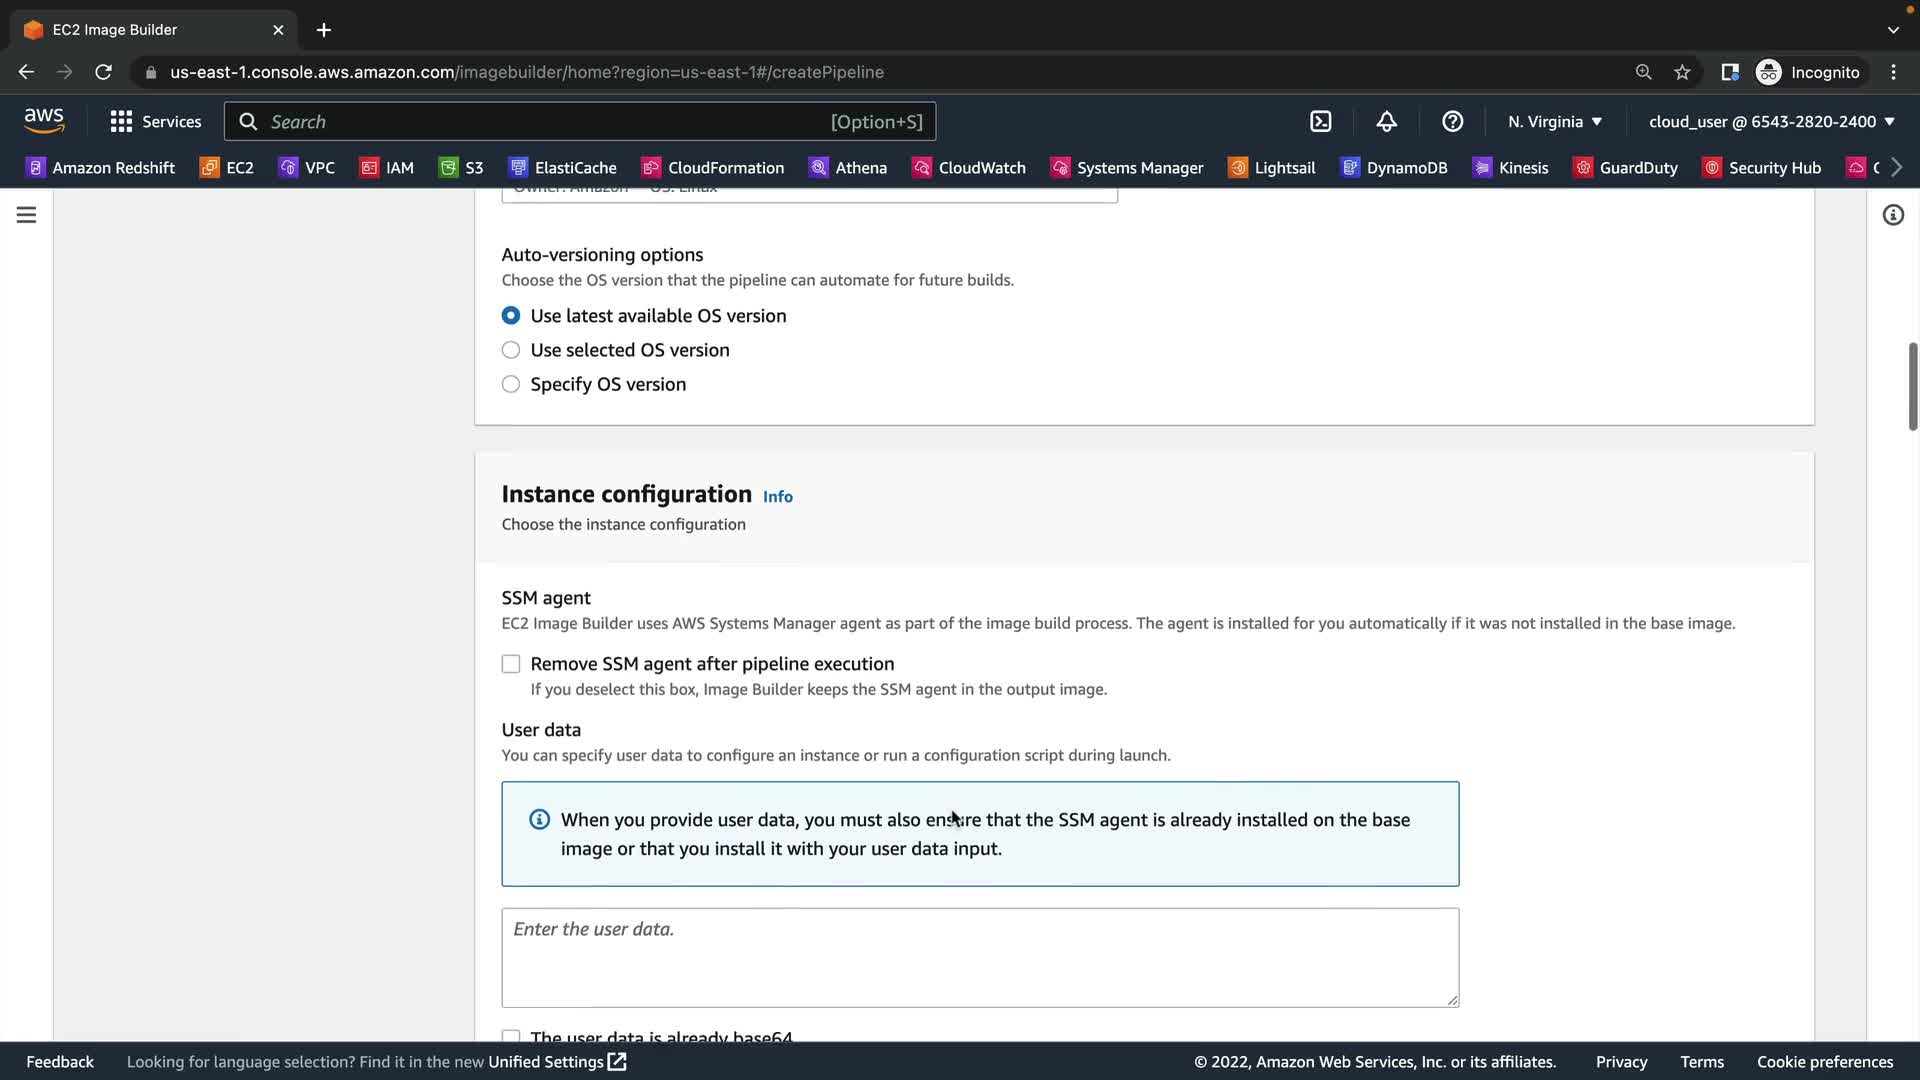
Task: Open the notifications bell
Action: pyautogui.click(x=1386, y=121)
